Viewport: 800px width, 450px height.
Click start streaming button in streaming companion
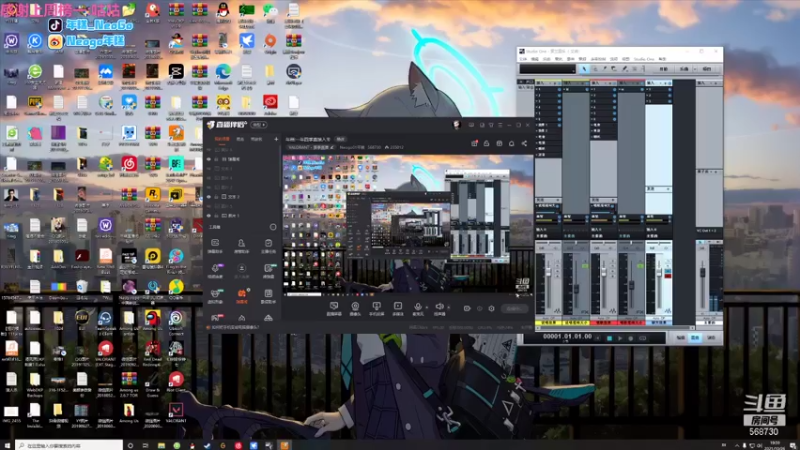point(513,309)
